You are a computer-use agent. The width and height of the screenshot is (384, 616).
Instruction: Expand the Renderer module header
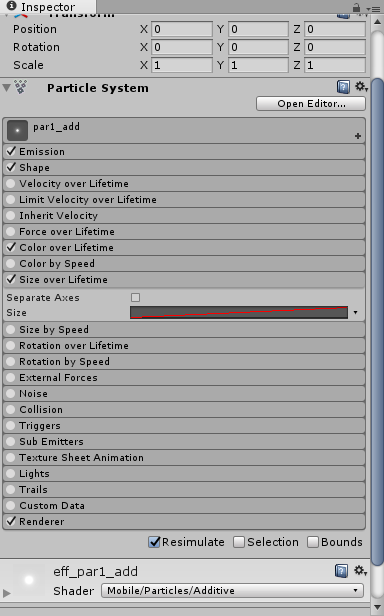[184, 521]
